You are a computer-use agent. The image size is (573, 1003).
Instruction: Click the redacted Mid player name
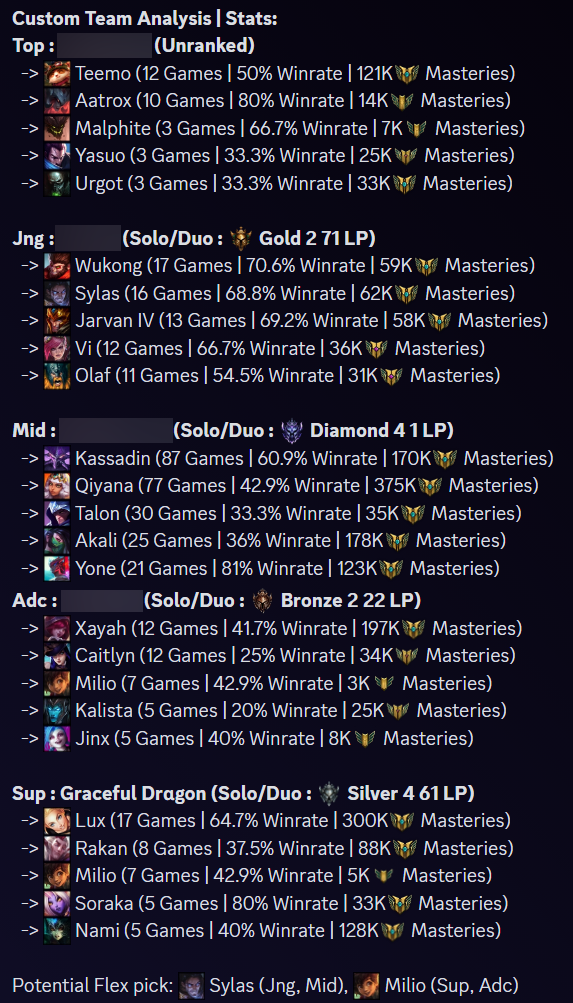116,431
